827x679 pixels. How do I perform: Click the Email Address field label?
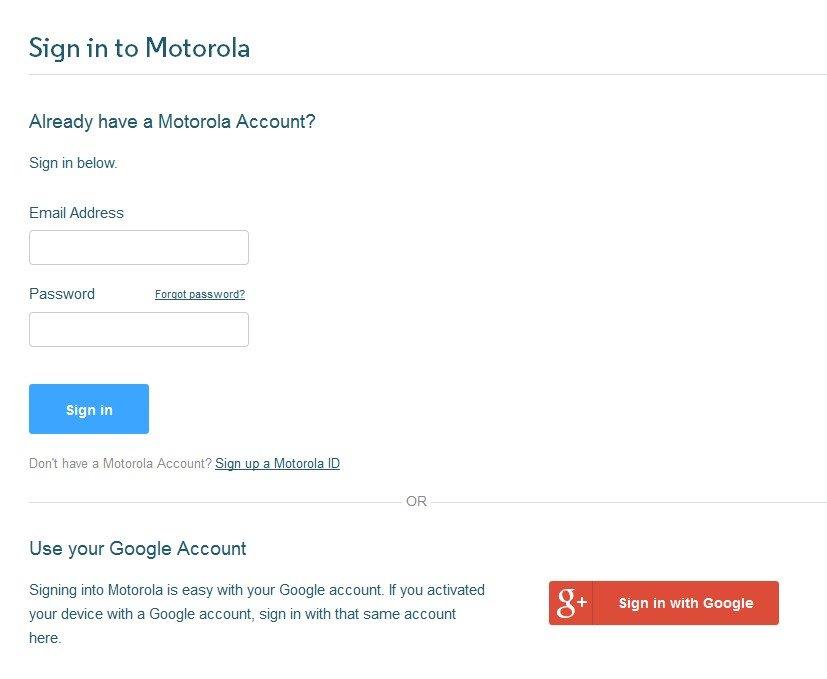click(x=76, y=213)
